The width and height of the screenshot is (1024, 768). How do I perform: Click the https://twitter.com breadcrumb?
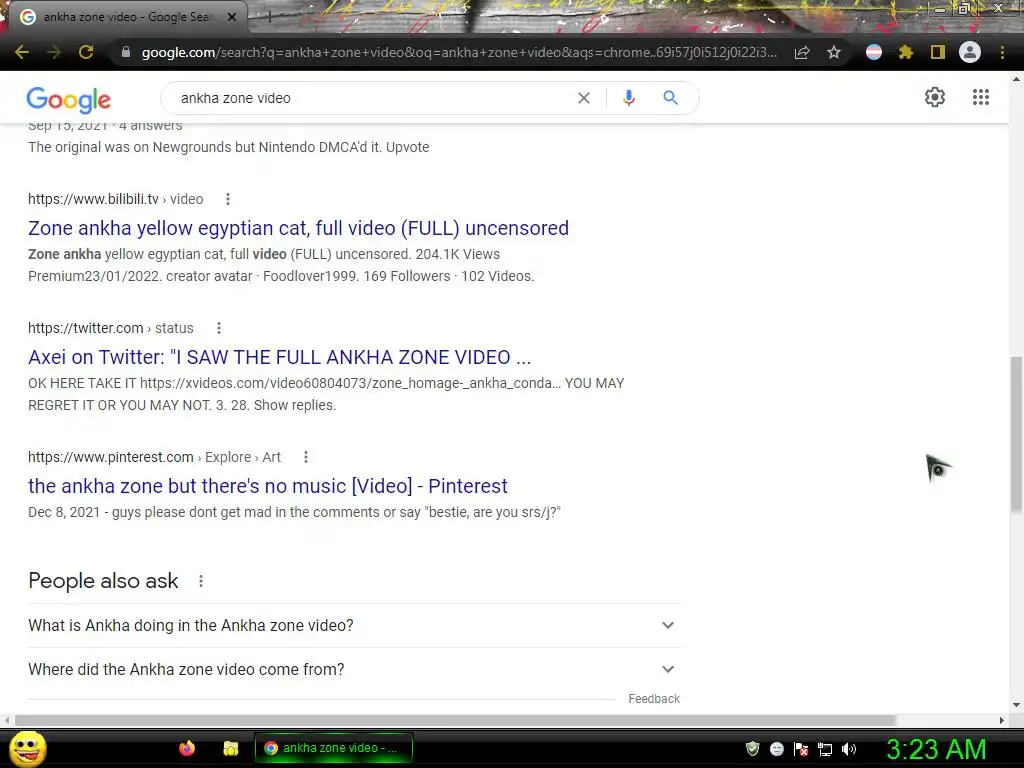point(110,328)
